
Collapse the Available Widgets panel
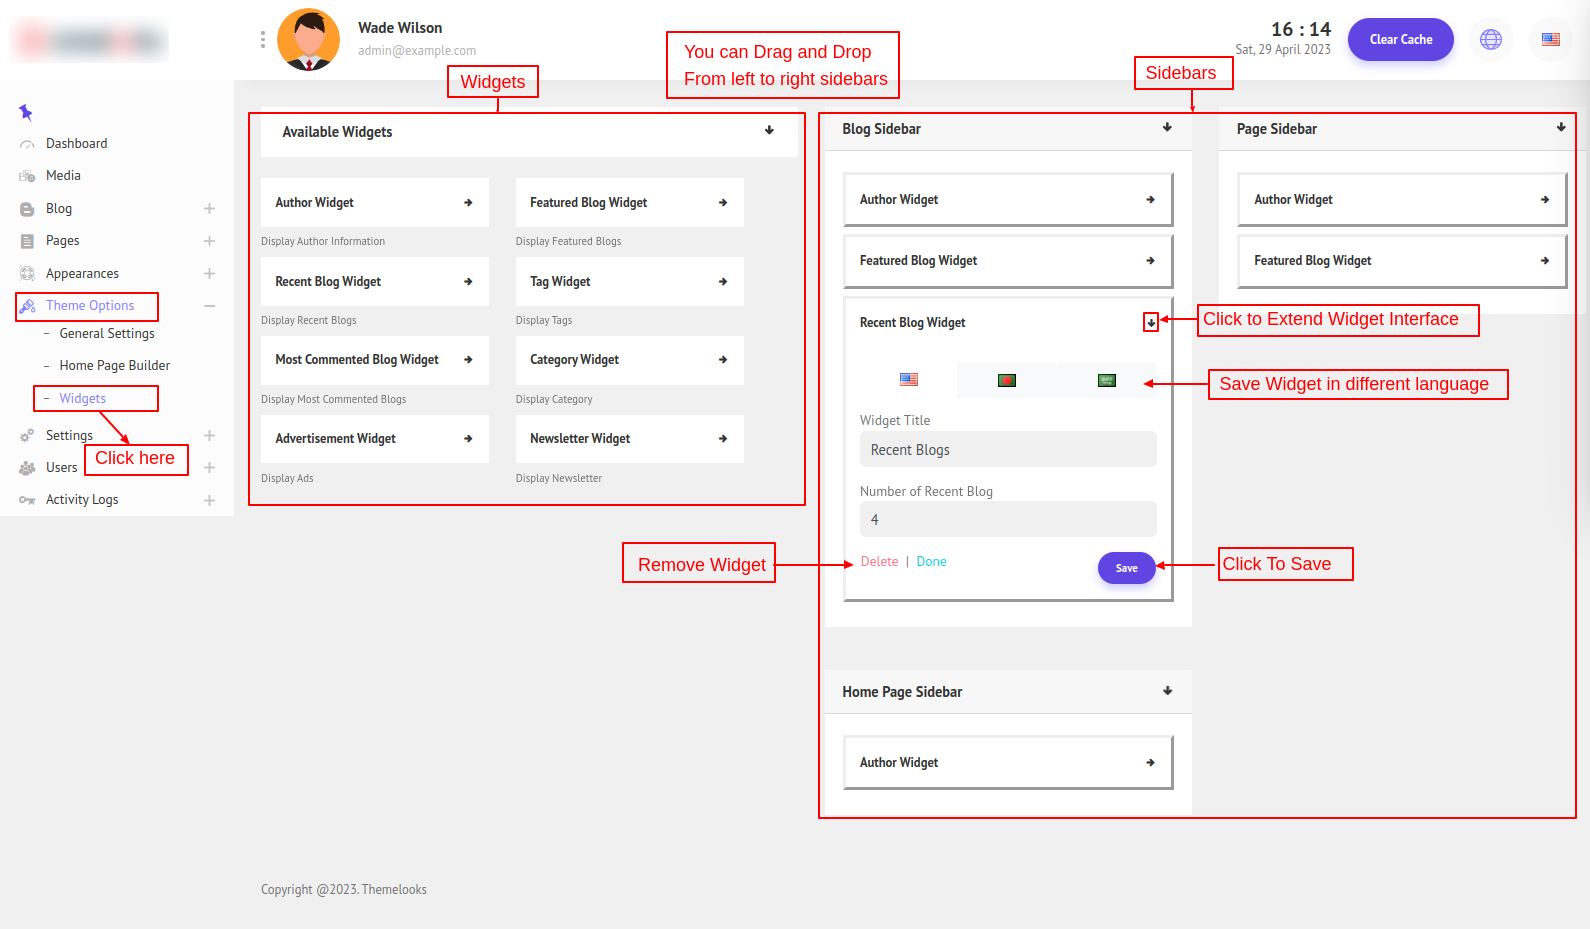coord(769,131)
